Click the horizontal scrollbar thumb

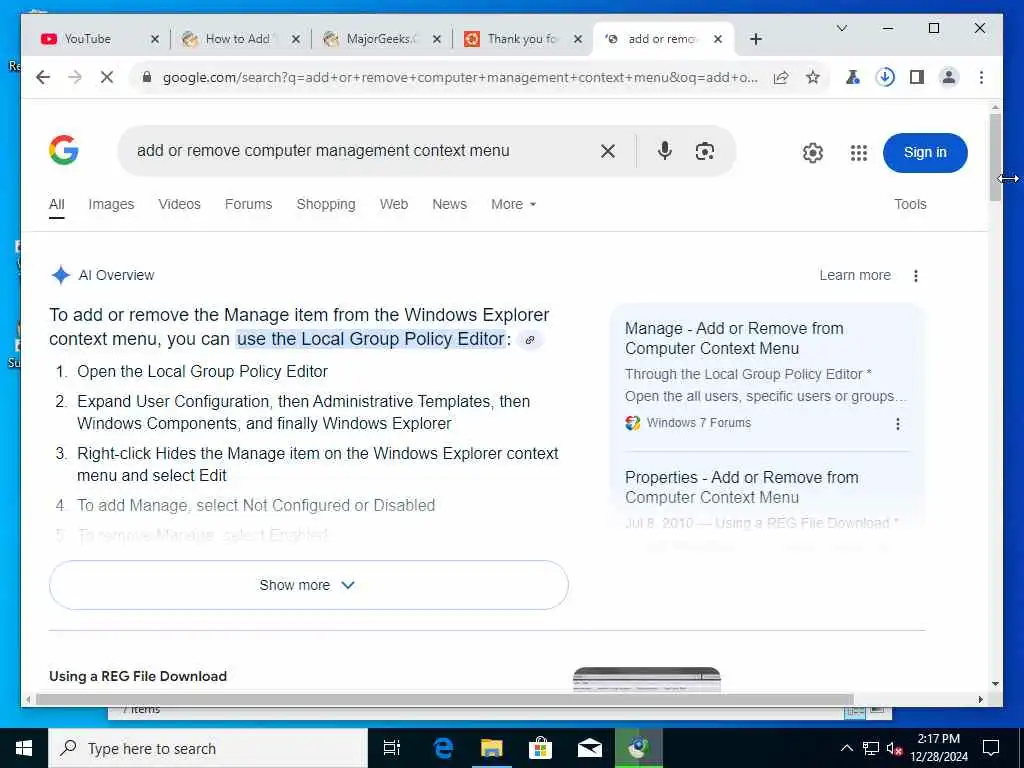coord(444,699)
